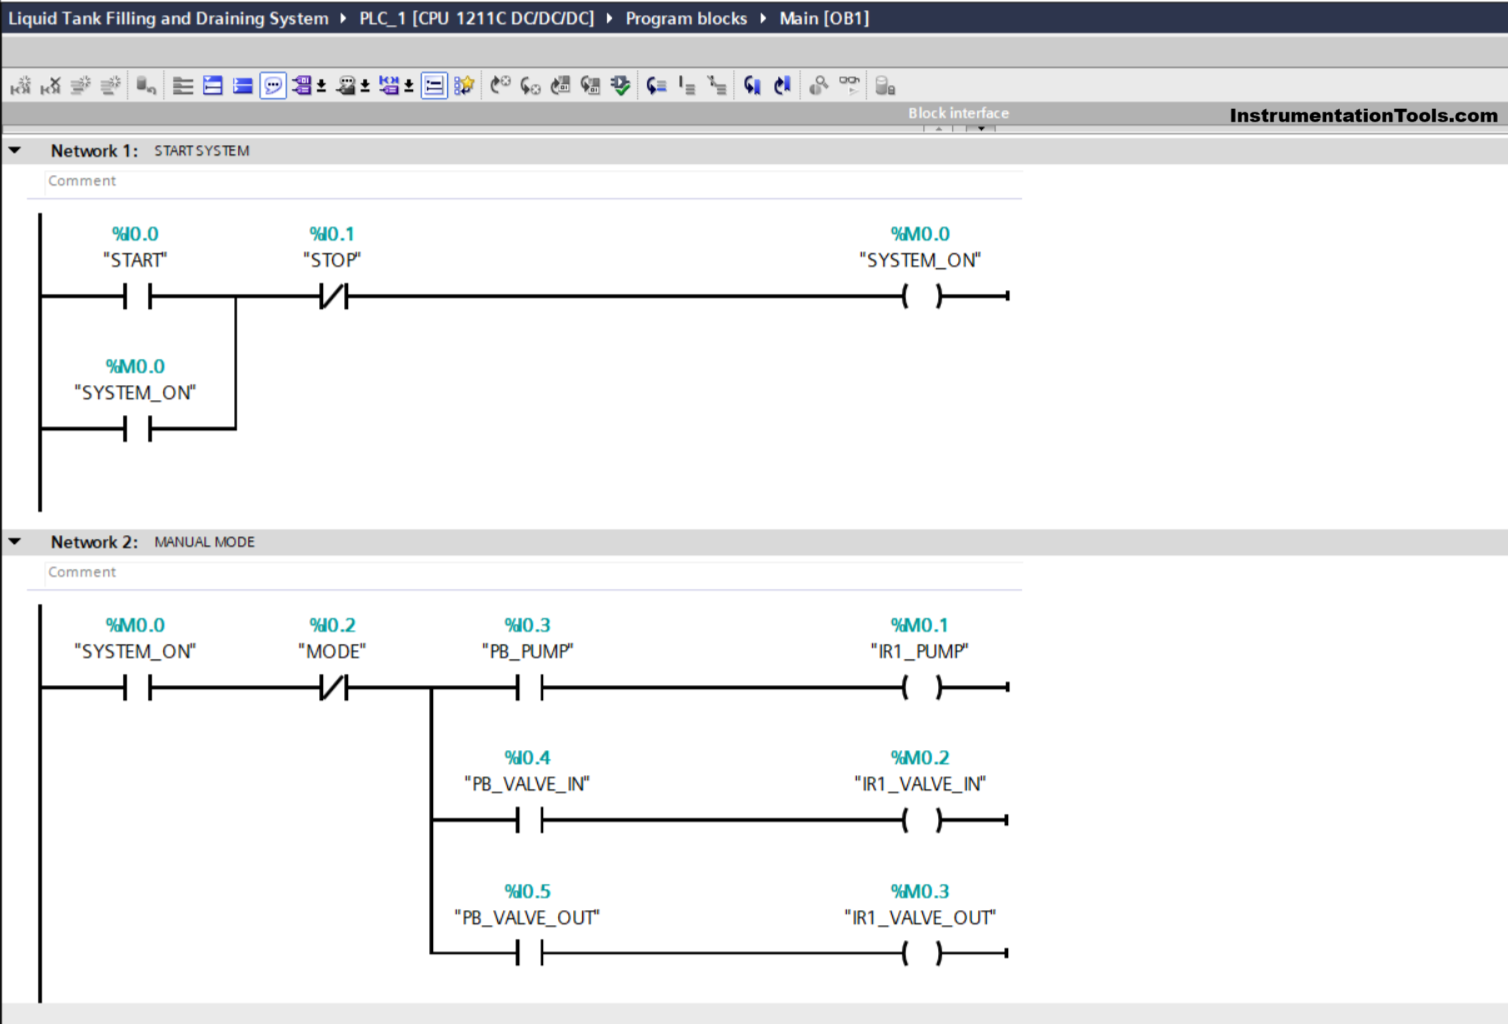Viewport: 1508px width, 1024px height.
Task: Close all networks using toolbar icon
Action: 243,86
